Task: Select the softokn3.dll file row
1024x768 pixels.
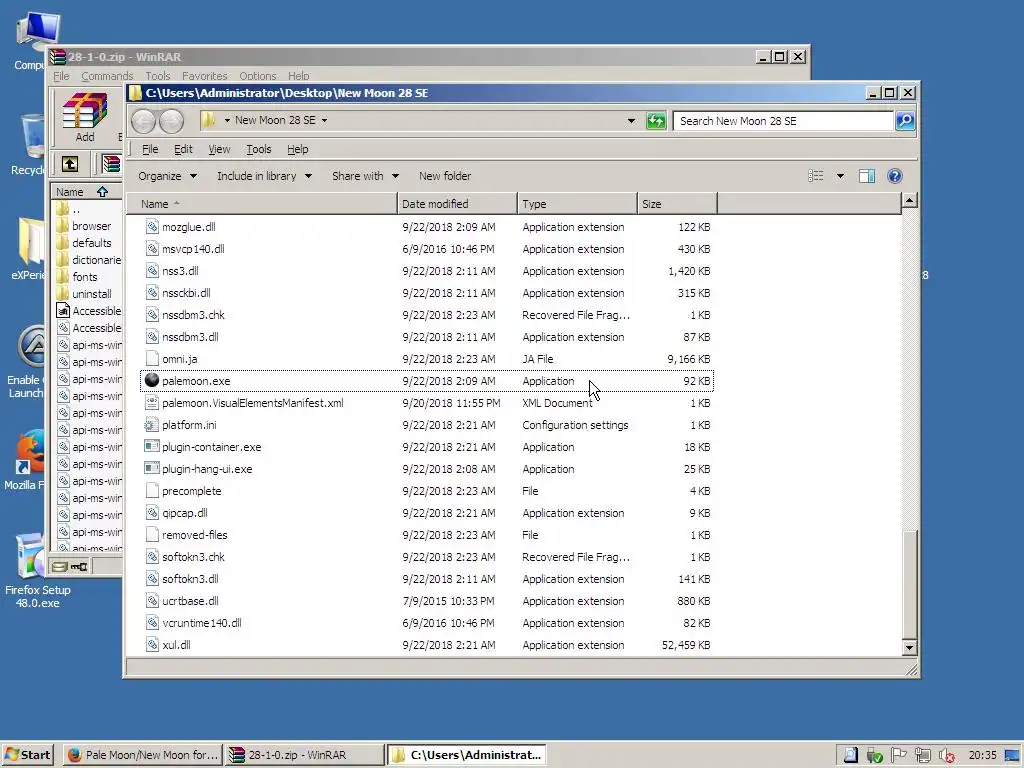Action: pos(427,579)
